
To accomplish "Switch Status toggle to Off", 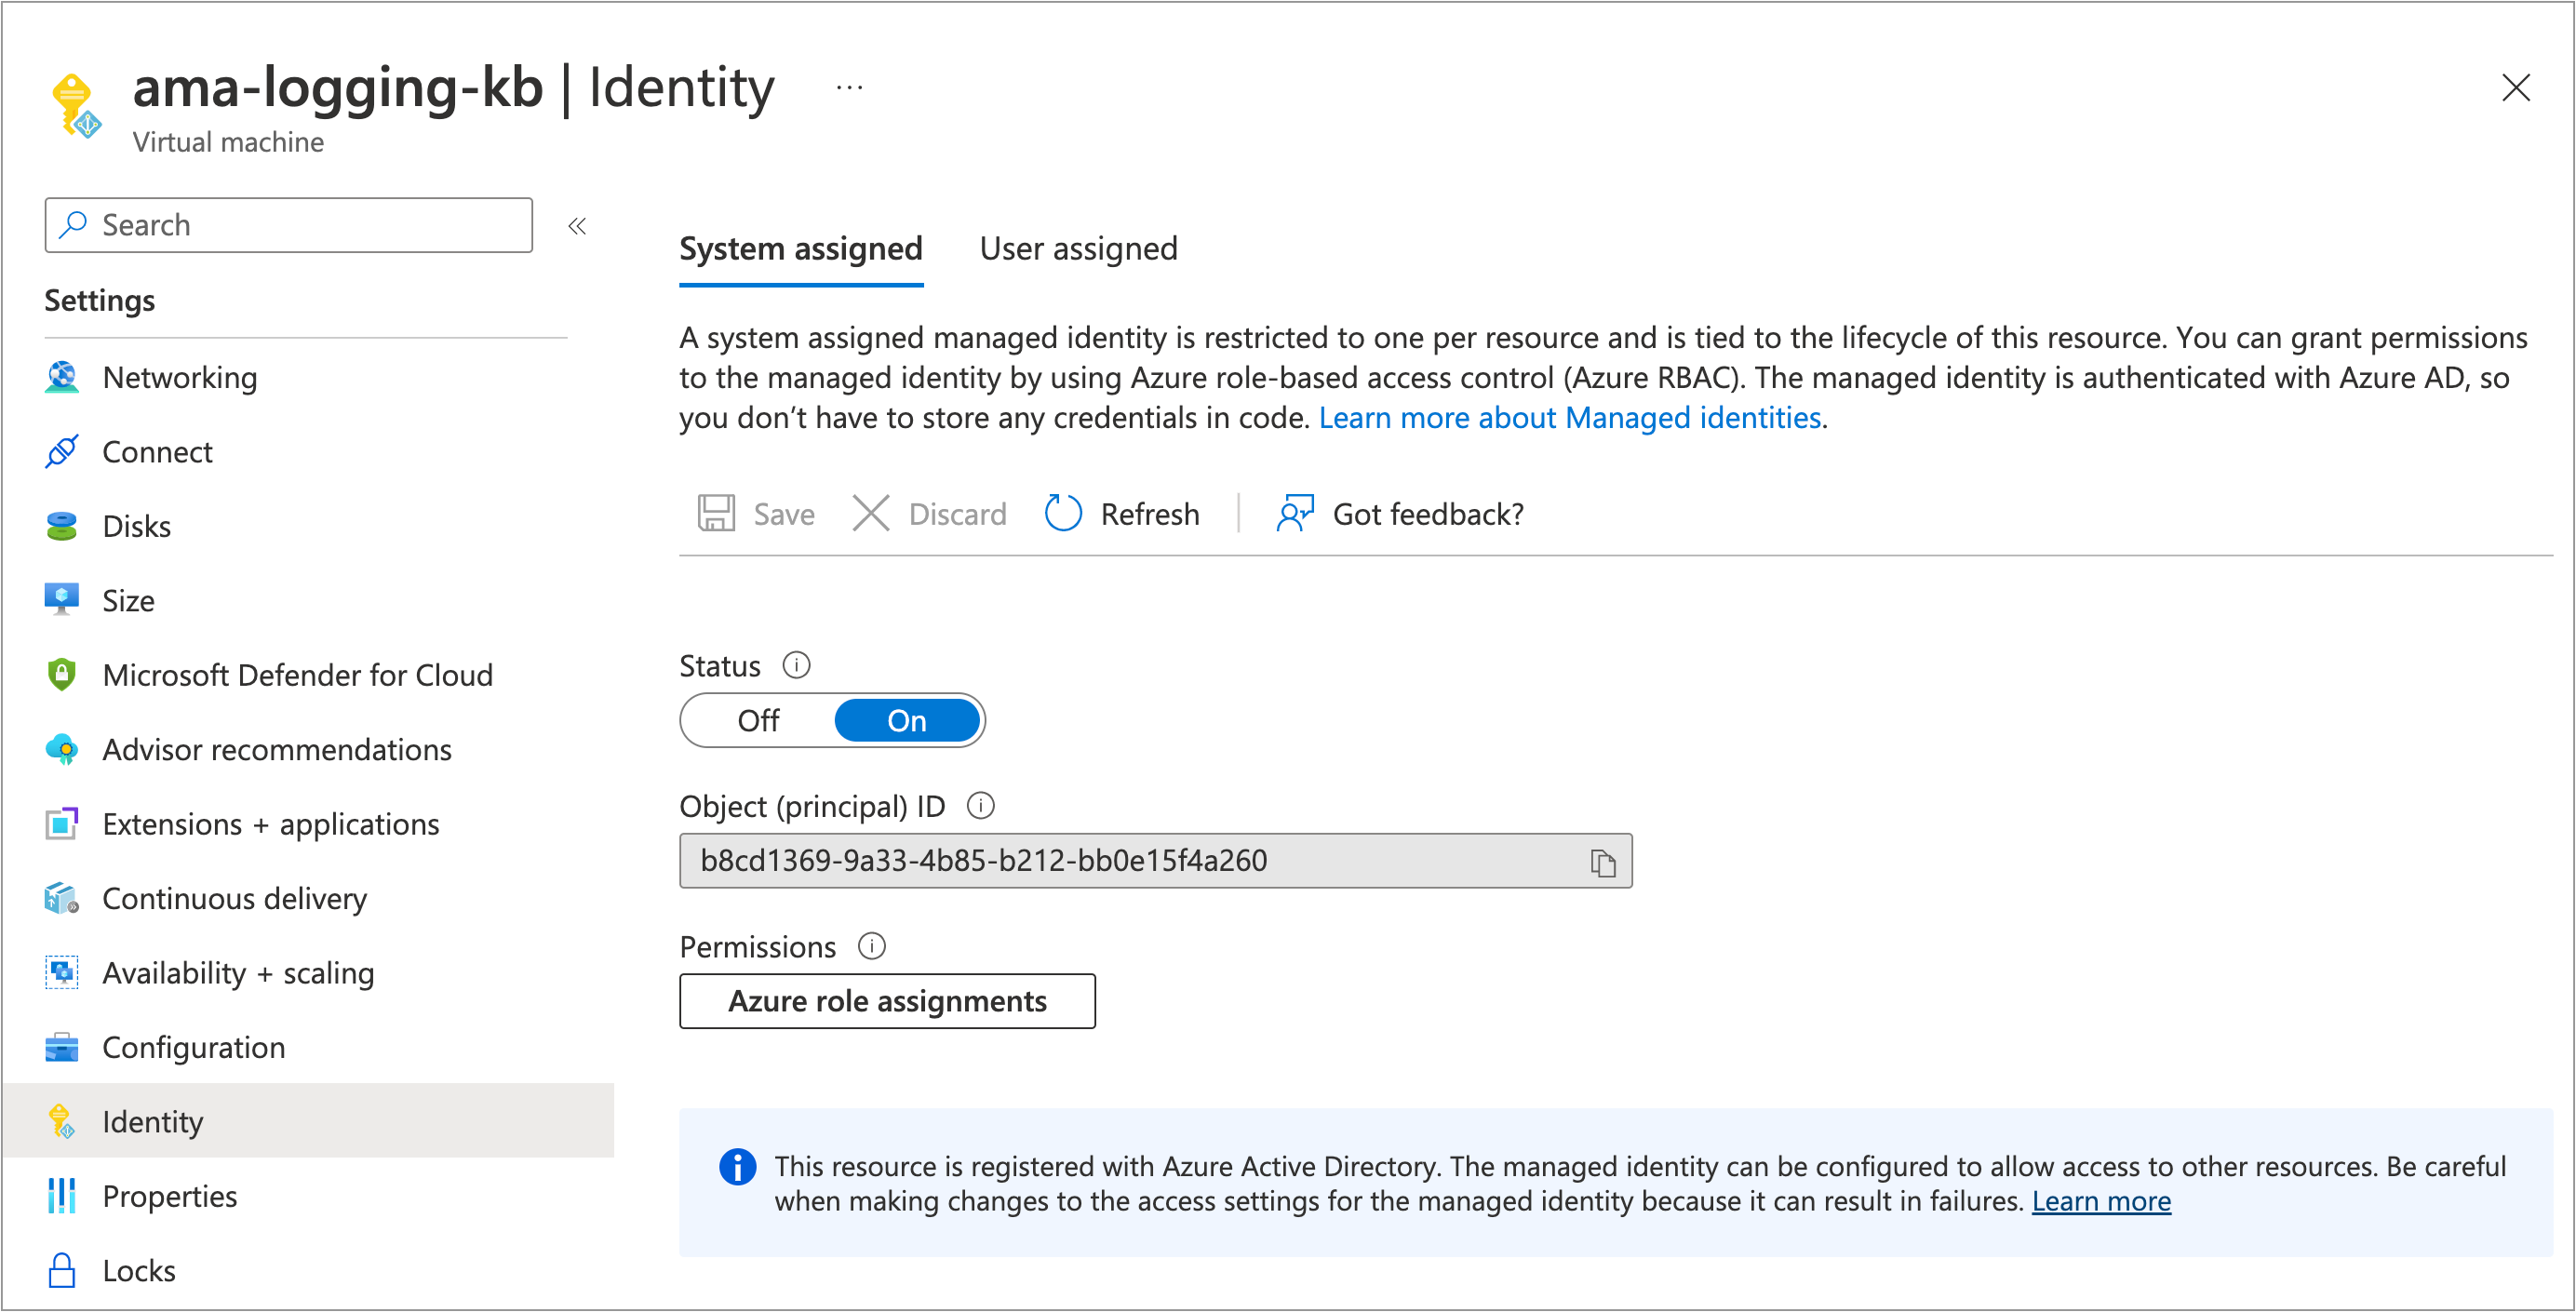I will click(758, 721).
